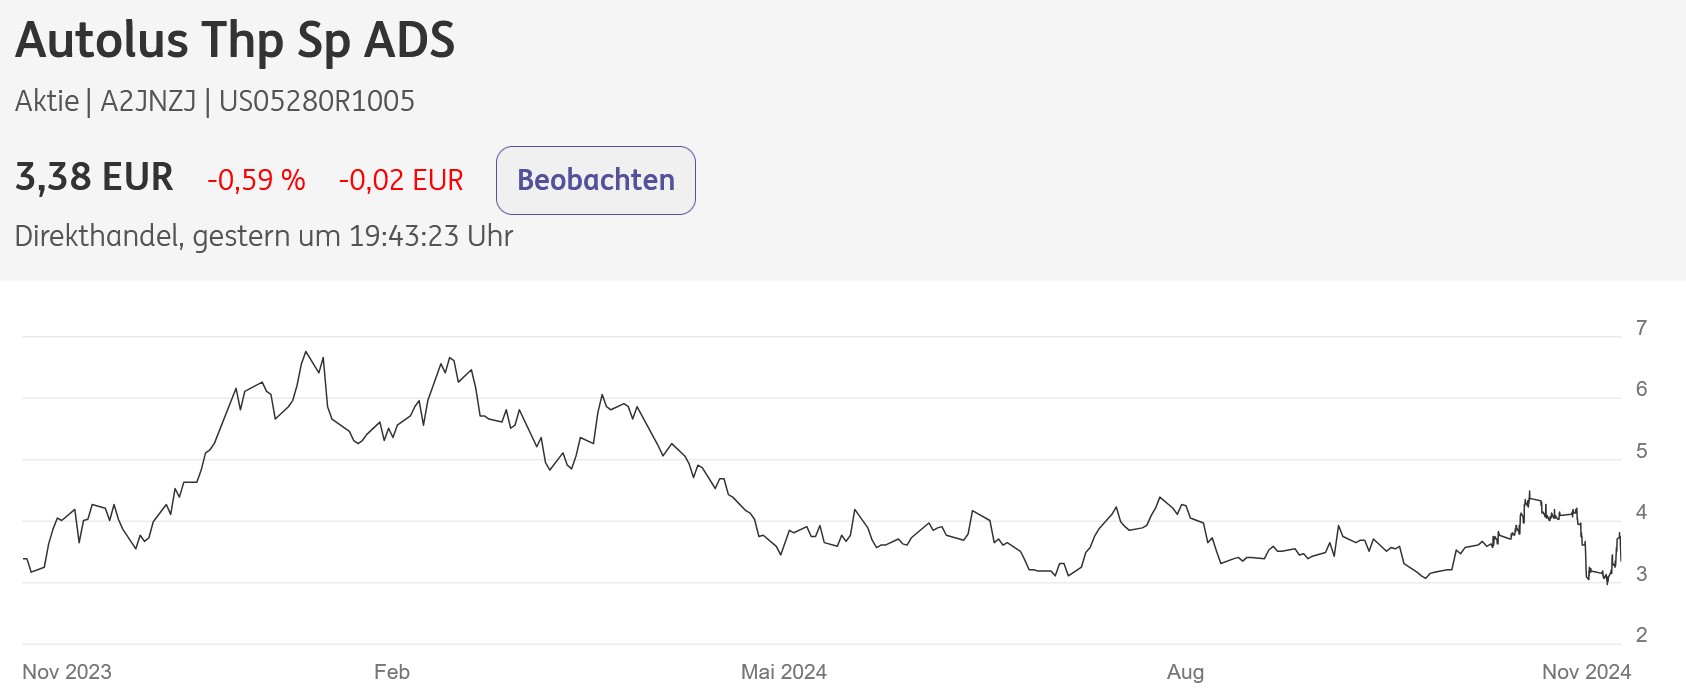The height and width of the screenshot is (700, 1686).
Task: Select the Feb axis label
Action: pos(392,672)
